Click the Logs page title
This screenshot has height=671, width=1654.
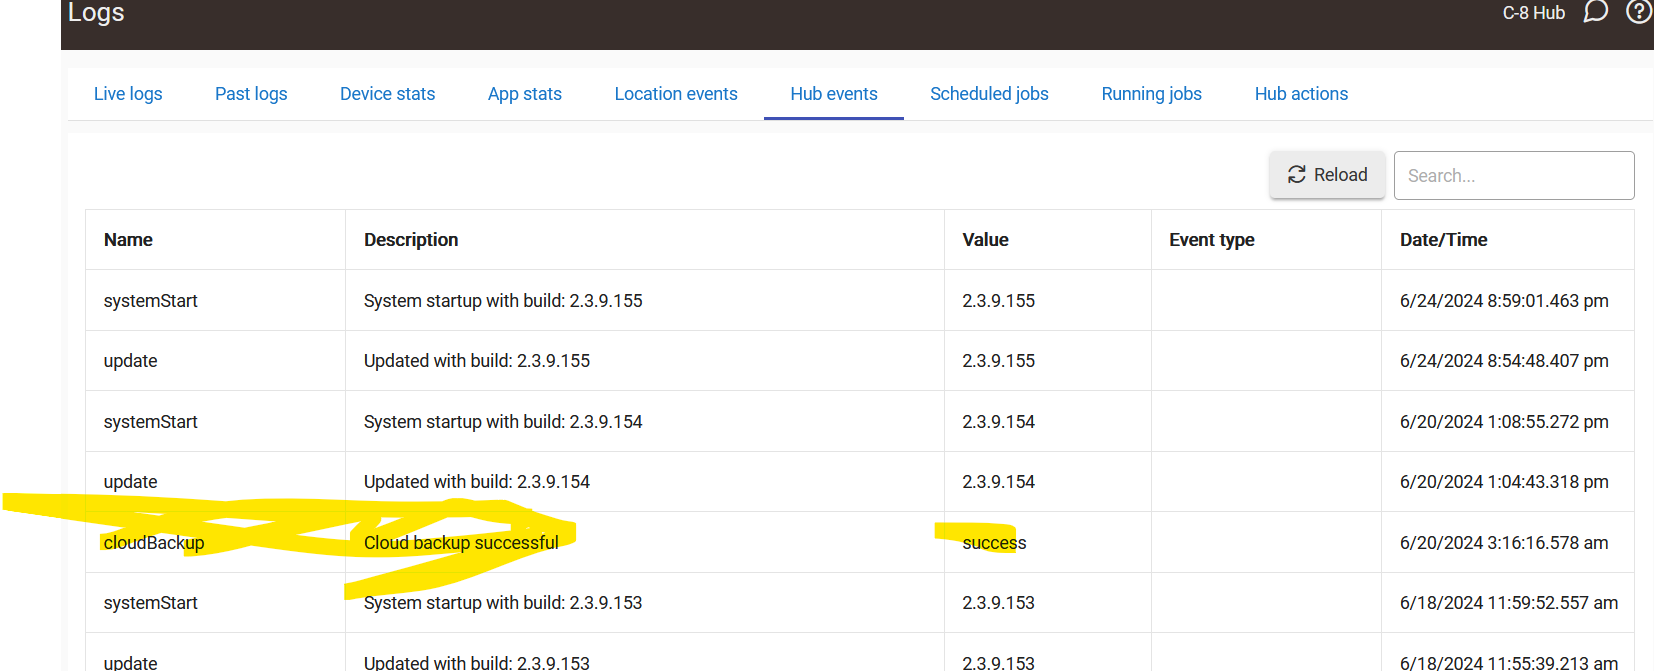96,13
